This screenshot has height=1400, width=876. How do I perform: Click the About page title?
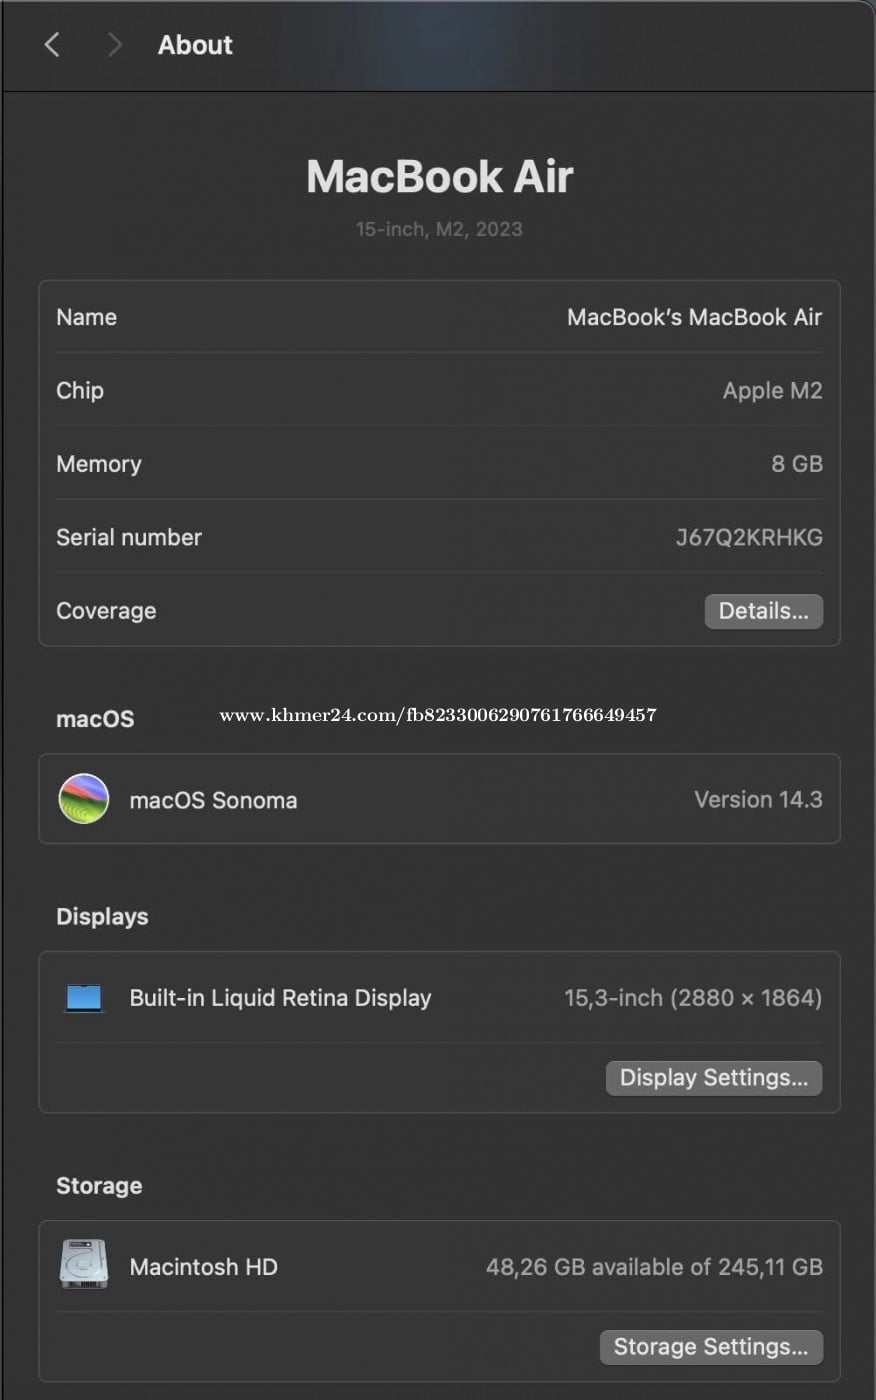point(195,45)
